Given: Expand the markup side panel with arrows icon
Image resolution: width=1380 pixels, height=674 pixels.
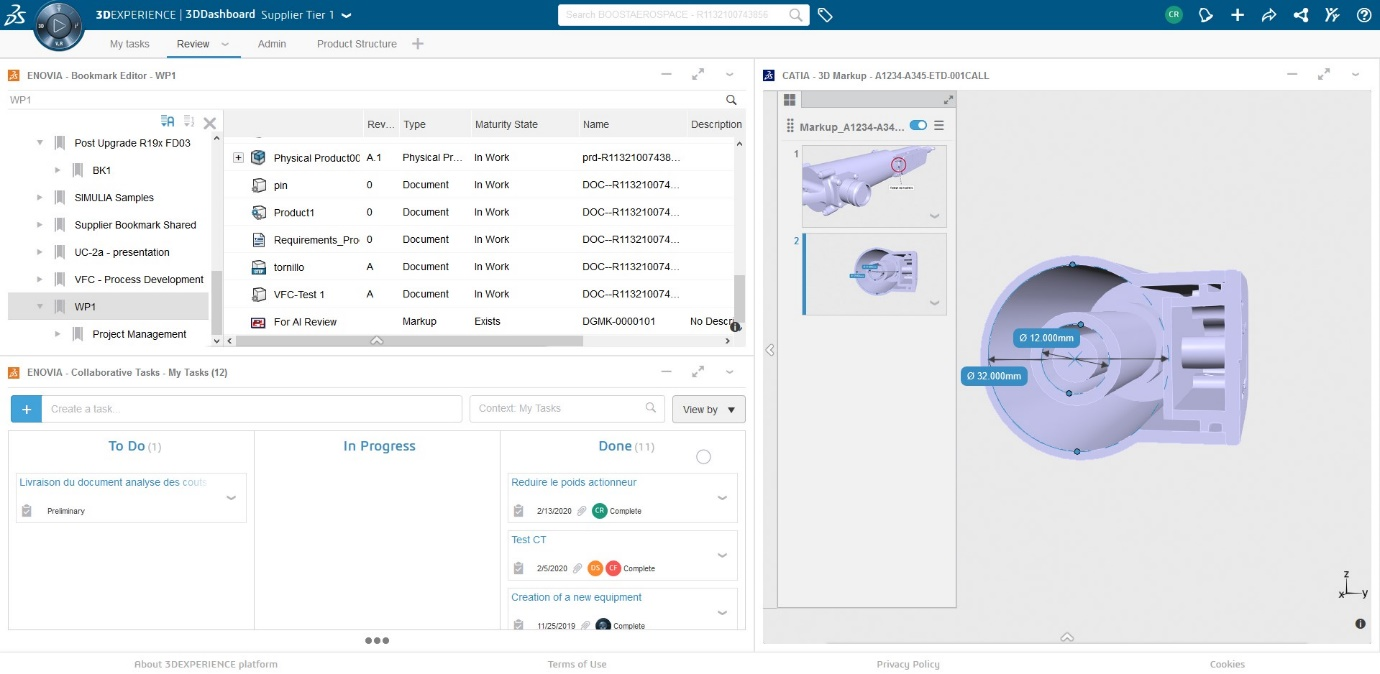Looking at the screenshot, I should tap(948, 100).
